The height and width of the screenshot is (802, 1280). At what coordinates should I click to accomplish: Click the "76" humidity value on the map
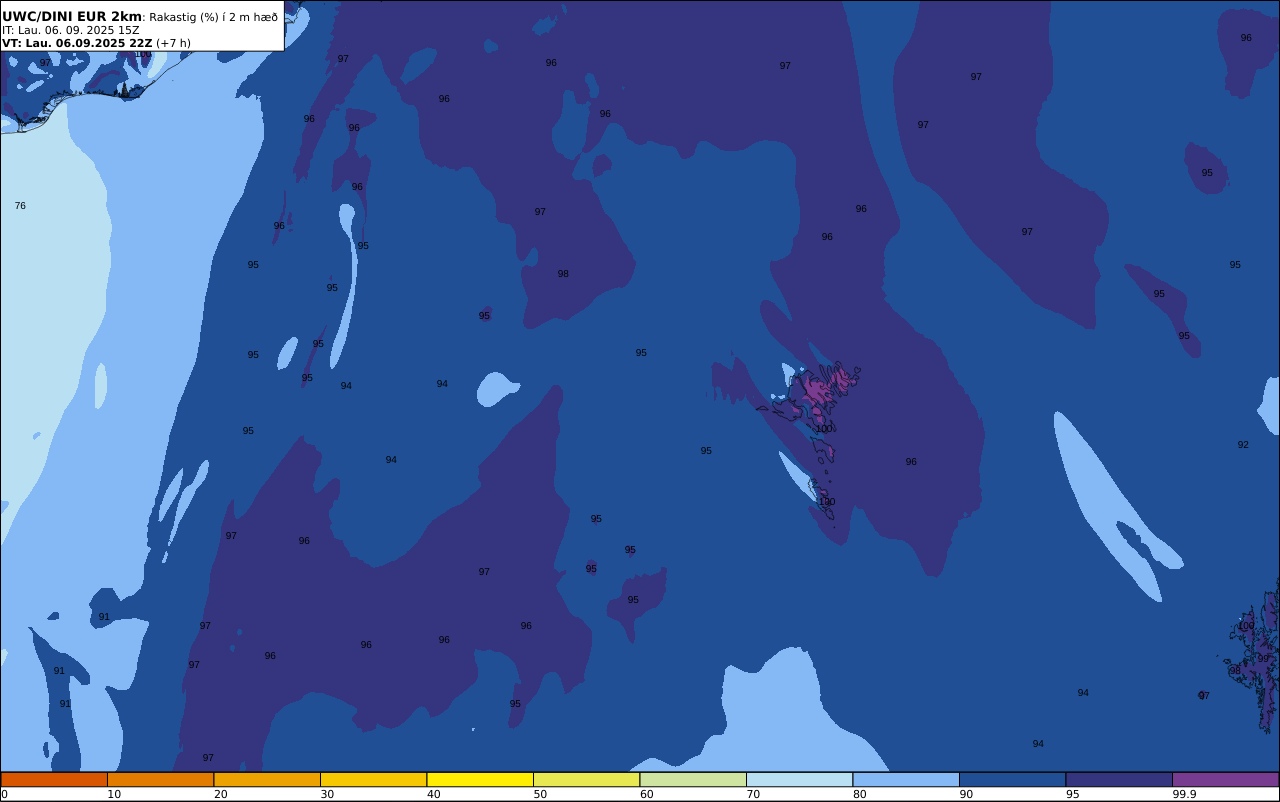point(20,206)
